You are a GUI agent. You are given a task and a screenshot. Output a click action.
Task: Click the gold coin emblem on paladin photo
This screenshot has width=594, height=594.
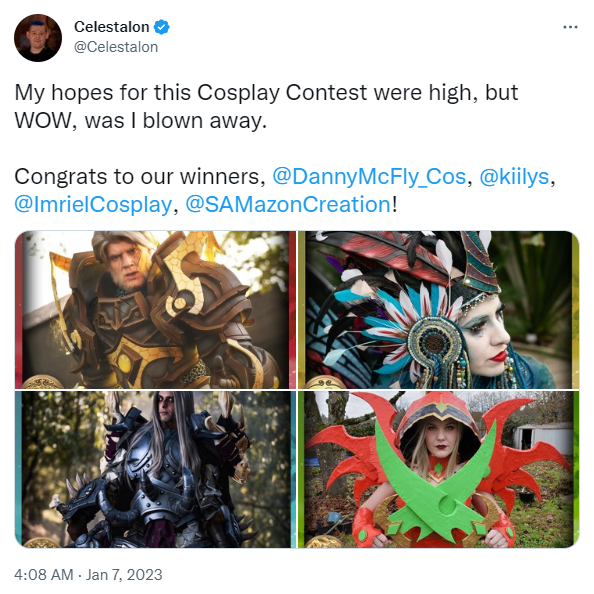(x=42, y=381)
